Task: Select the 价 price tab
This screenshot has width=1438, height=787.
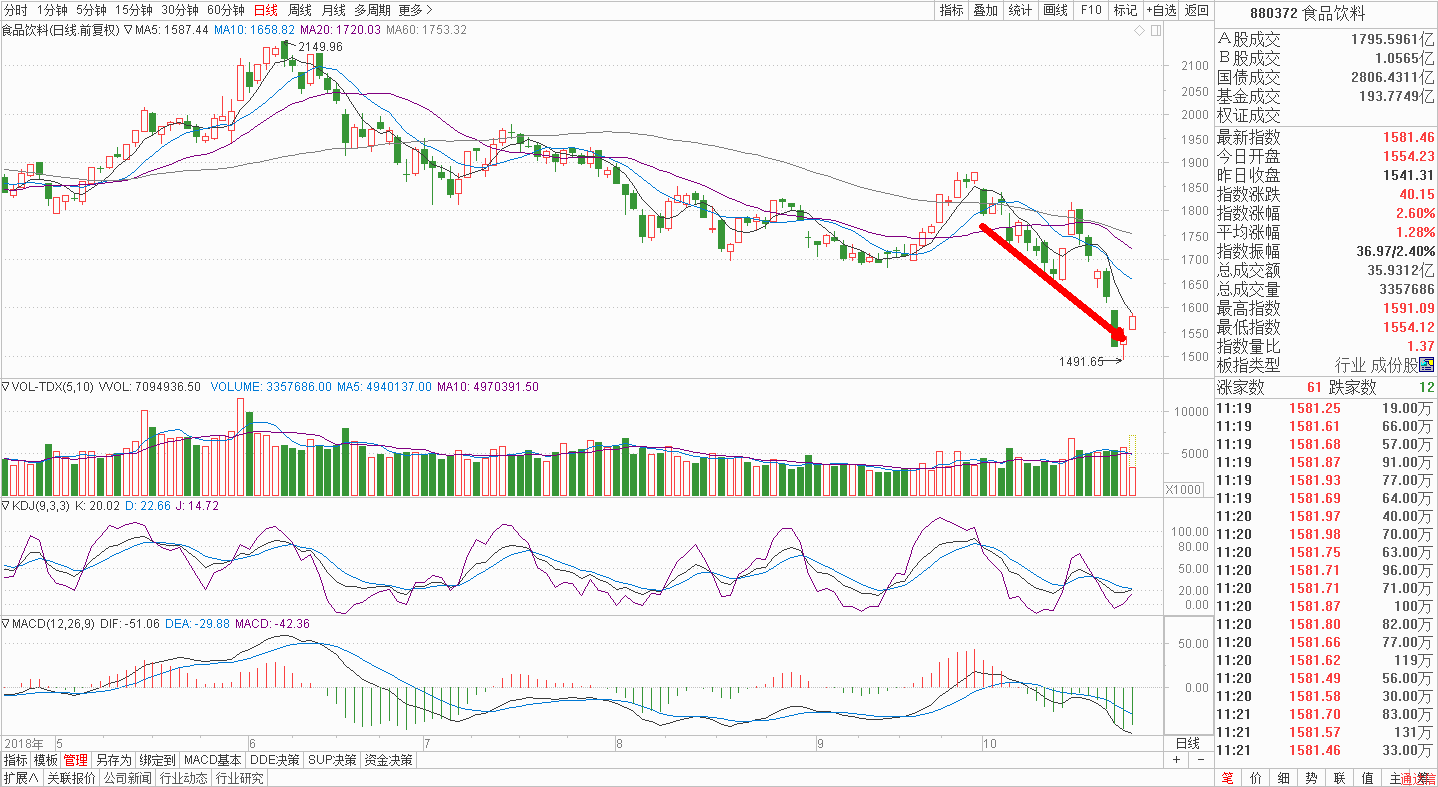Action: (x=1256, y=778)
